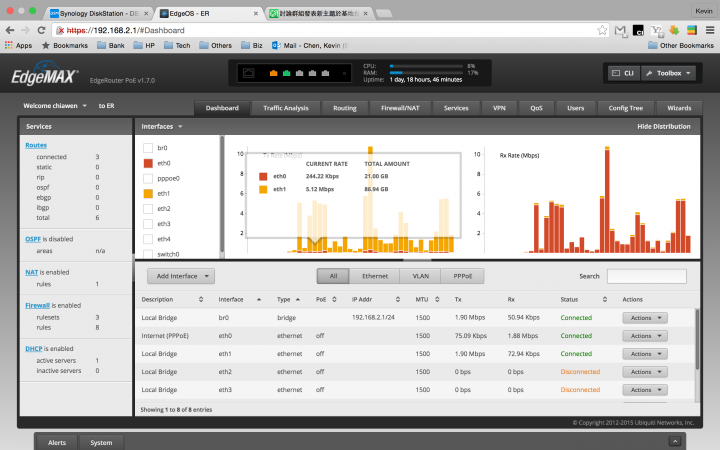Click the EdgeMAX logo

tap(44, 75)
